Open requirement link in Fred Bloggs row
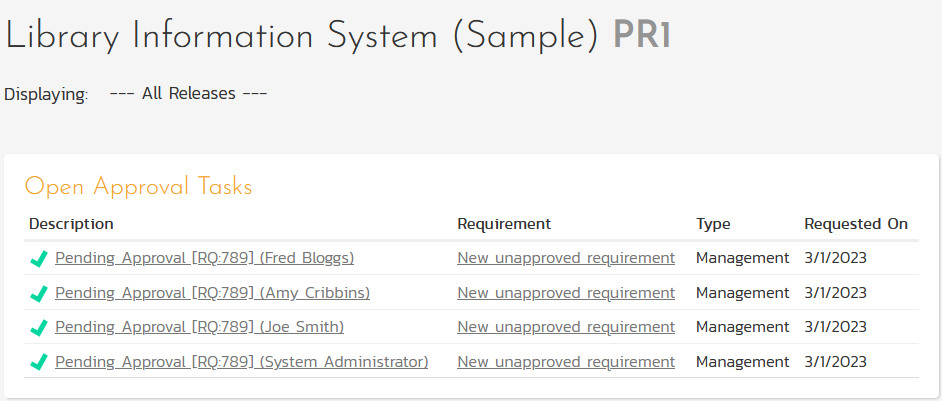The width and height of the screenshot is (942, 401). pos(565,258)
